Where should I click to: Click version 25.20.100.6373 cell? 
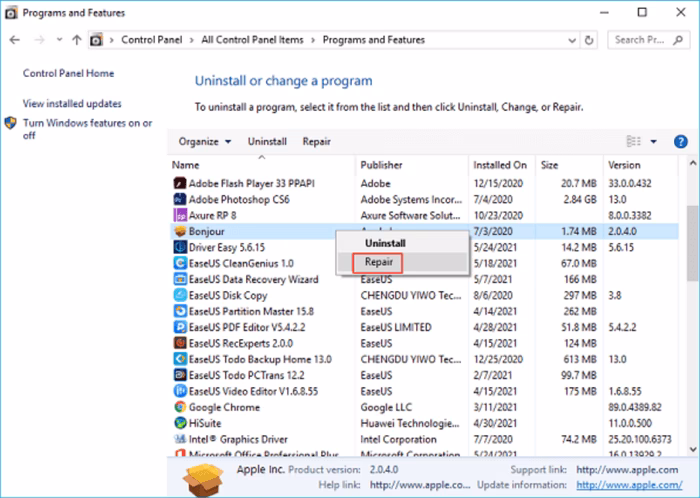640,440
